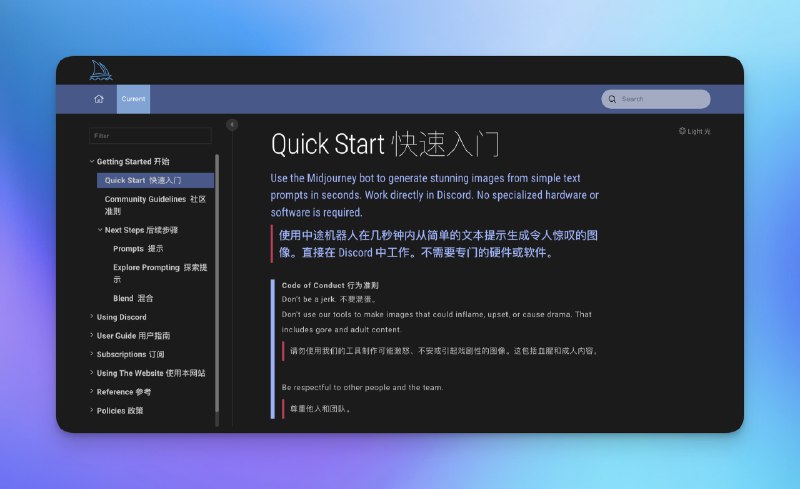Click the Quick Start 快速入门 heading
The image size is (800, 489).
coord(385,144)
